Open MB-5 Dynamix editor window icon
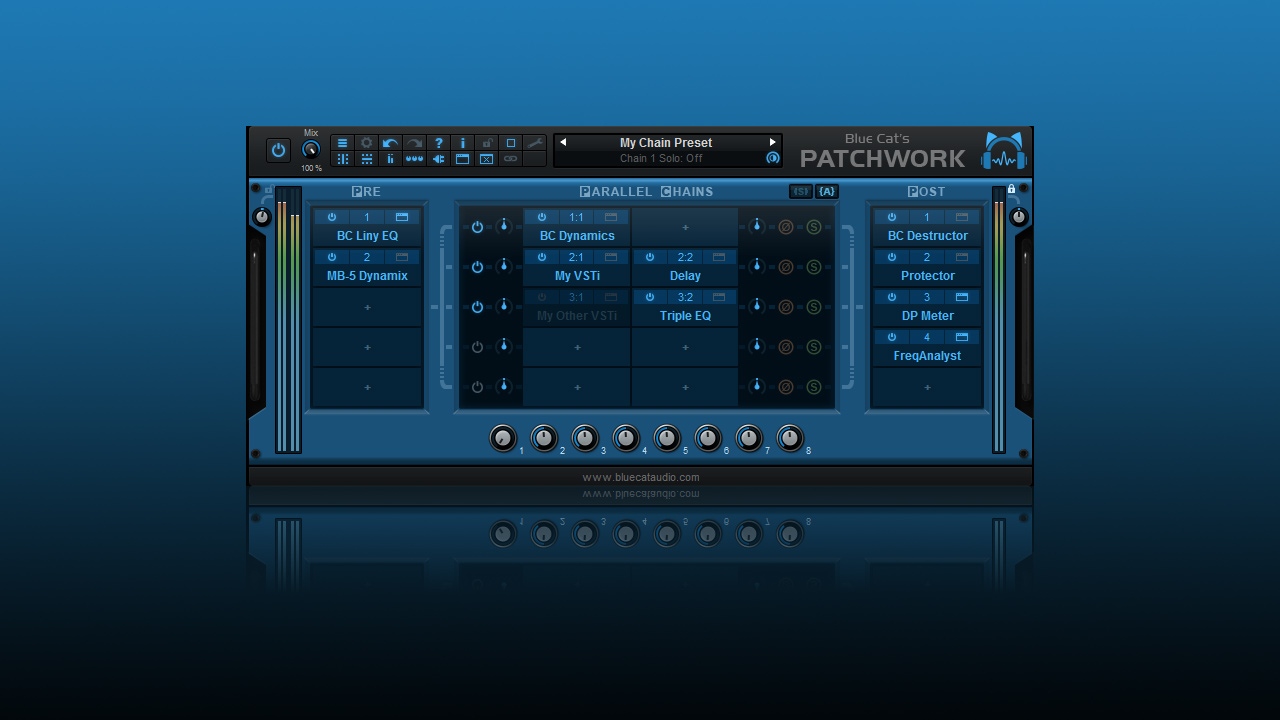Screen dimensions: 1280x720 coord(402,257)
